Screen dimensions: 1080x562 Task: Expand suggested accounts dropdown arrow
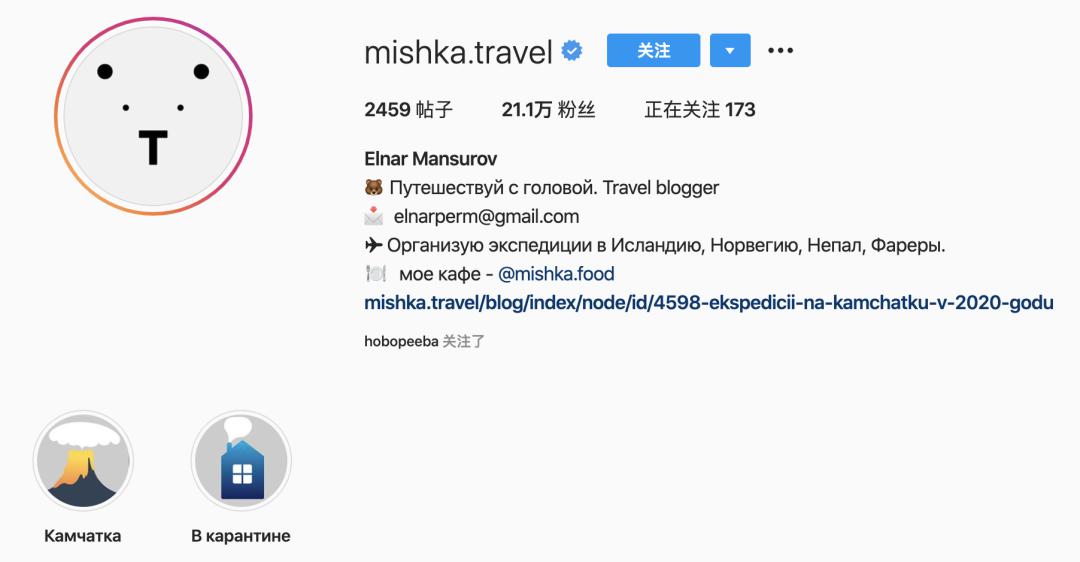[729, 50]
